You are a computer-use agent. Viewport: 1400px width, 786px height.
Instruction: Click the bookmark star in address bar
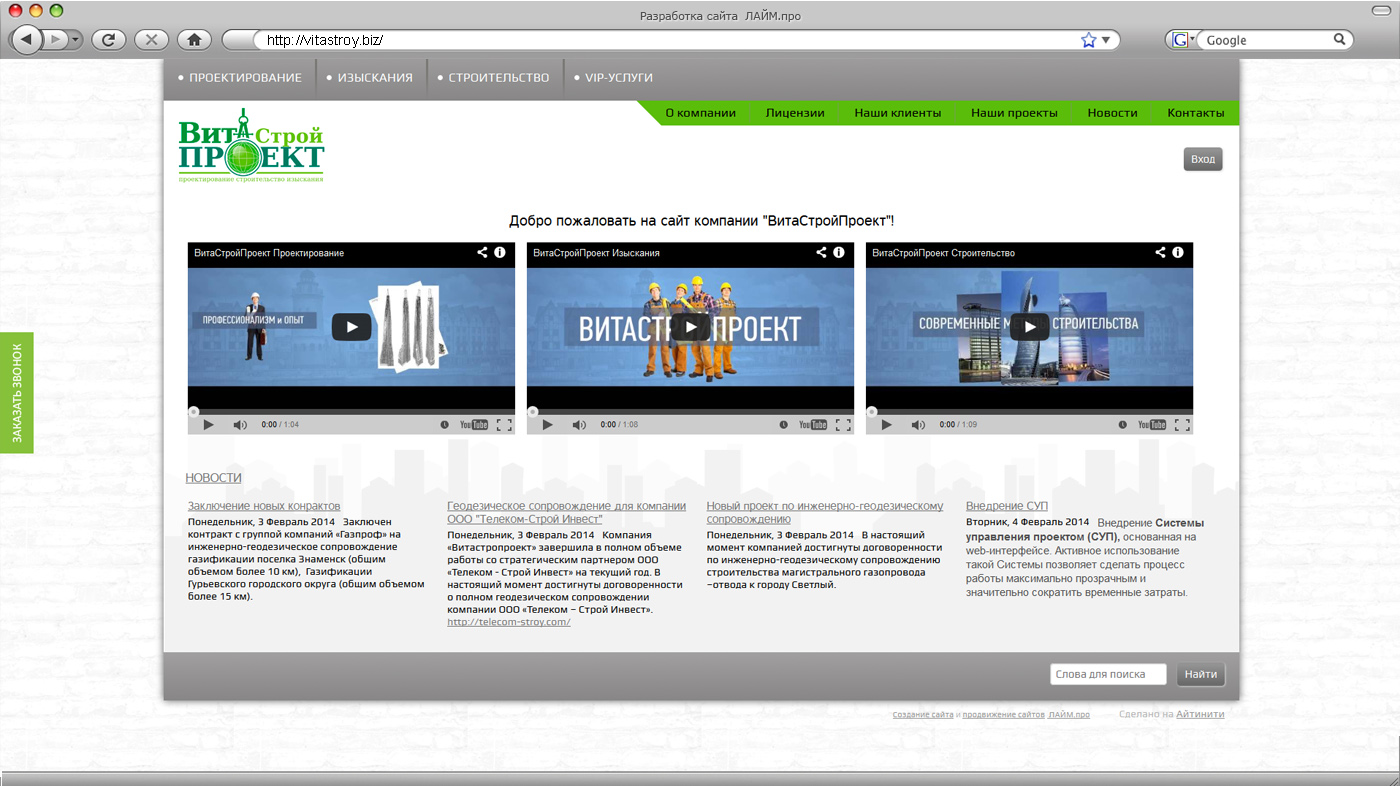tap(1088, 40)
